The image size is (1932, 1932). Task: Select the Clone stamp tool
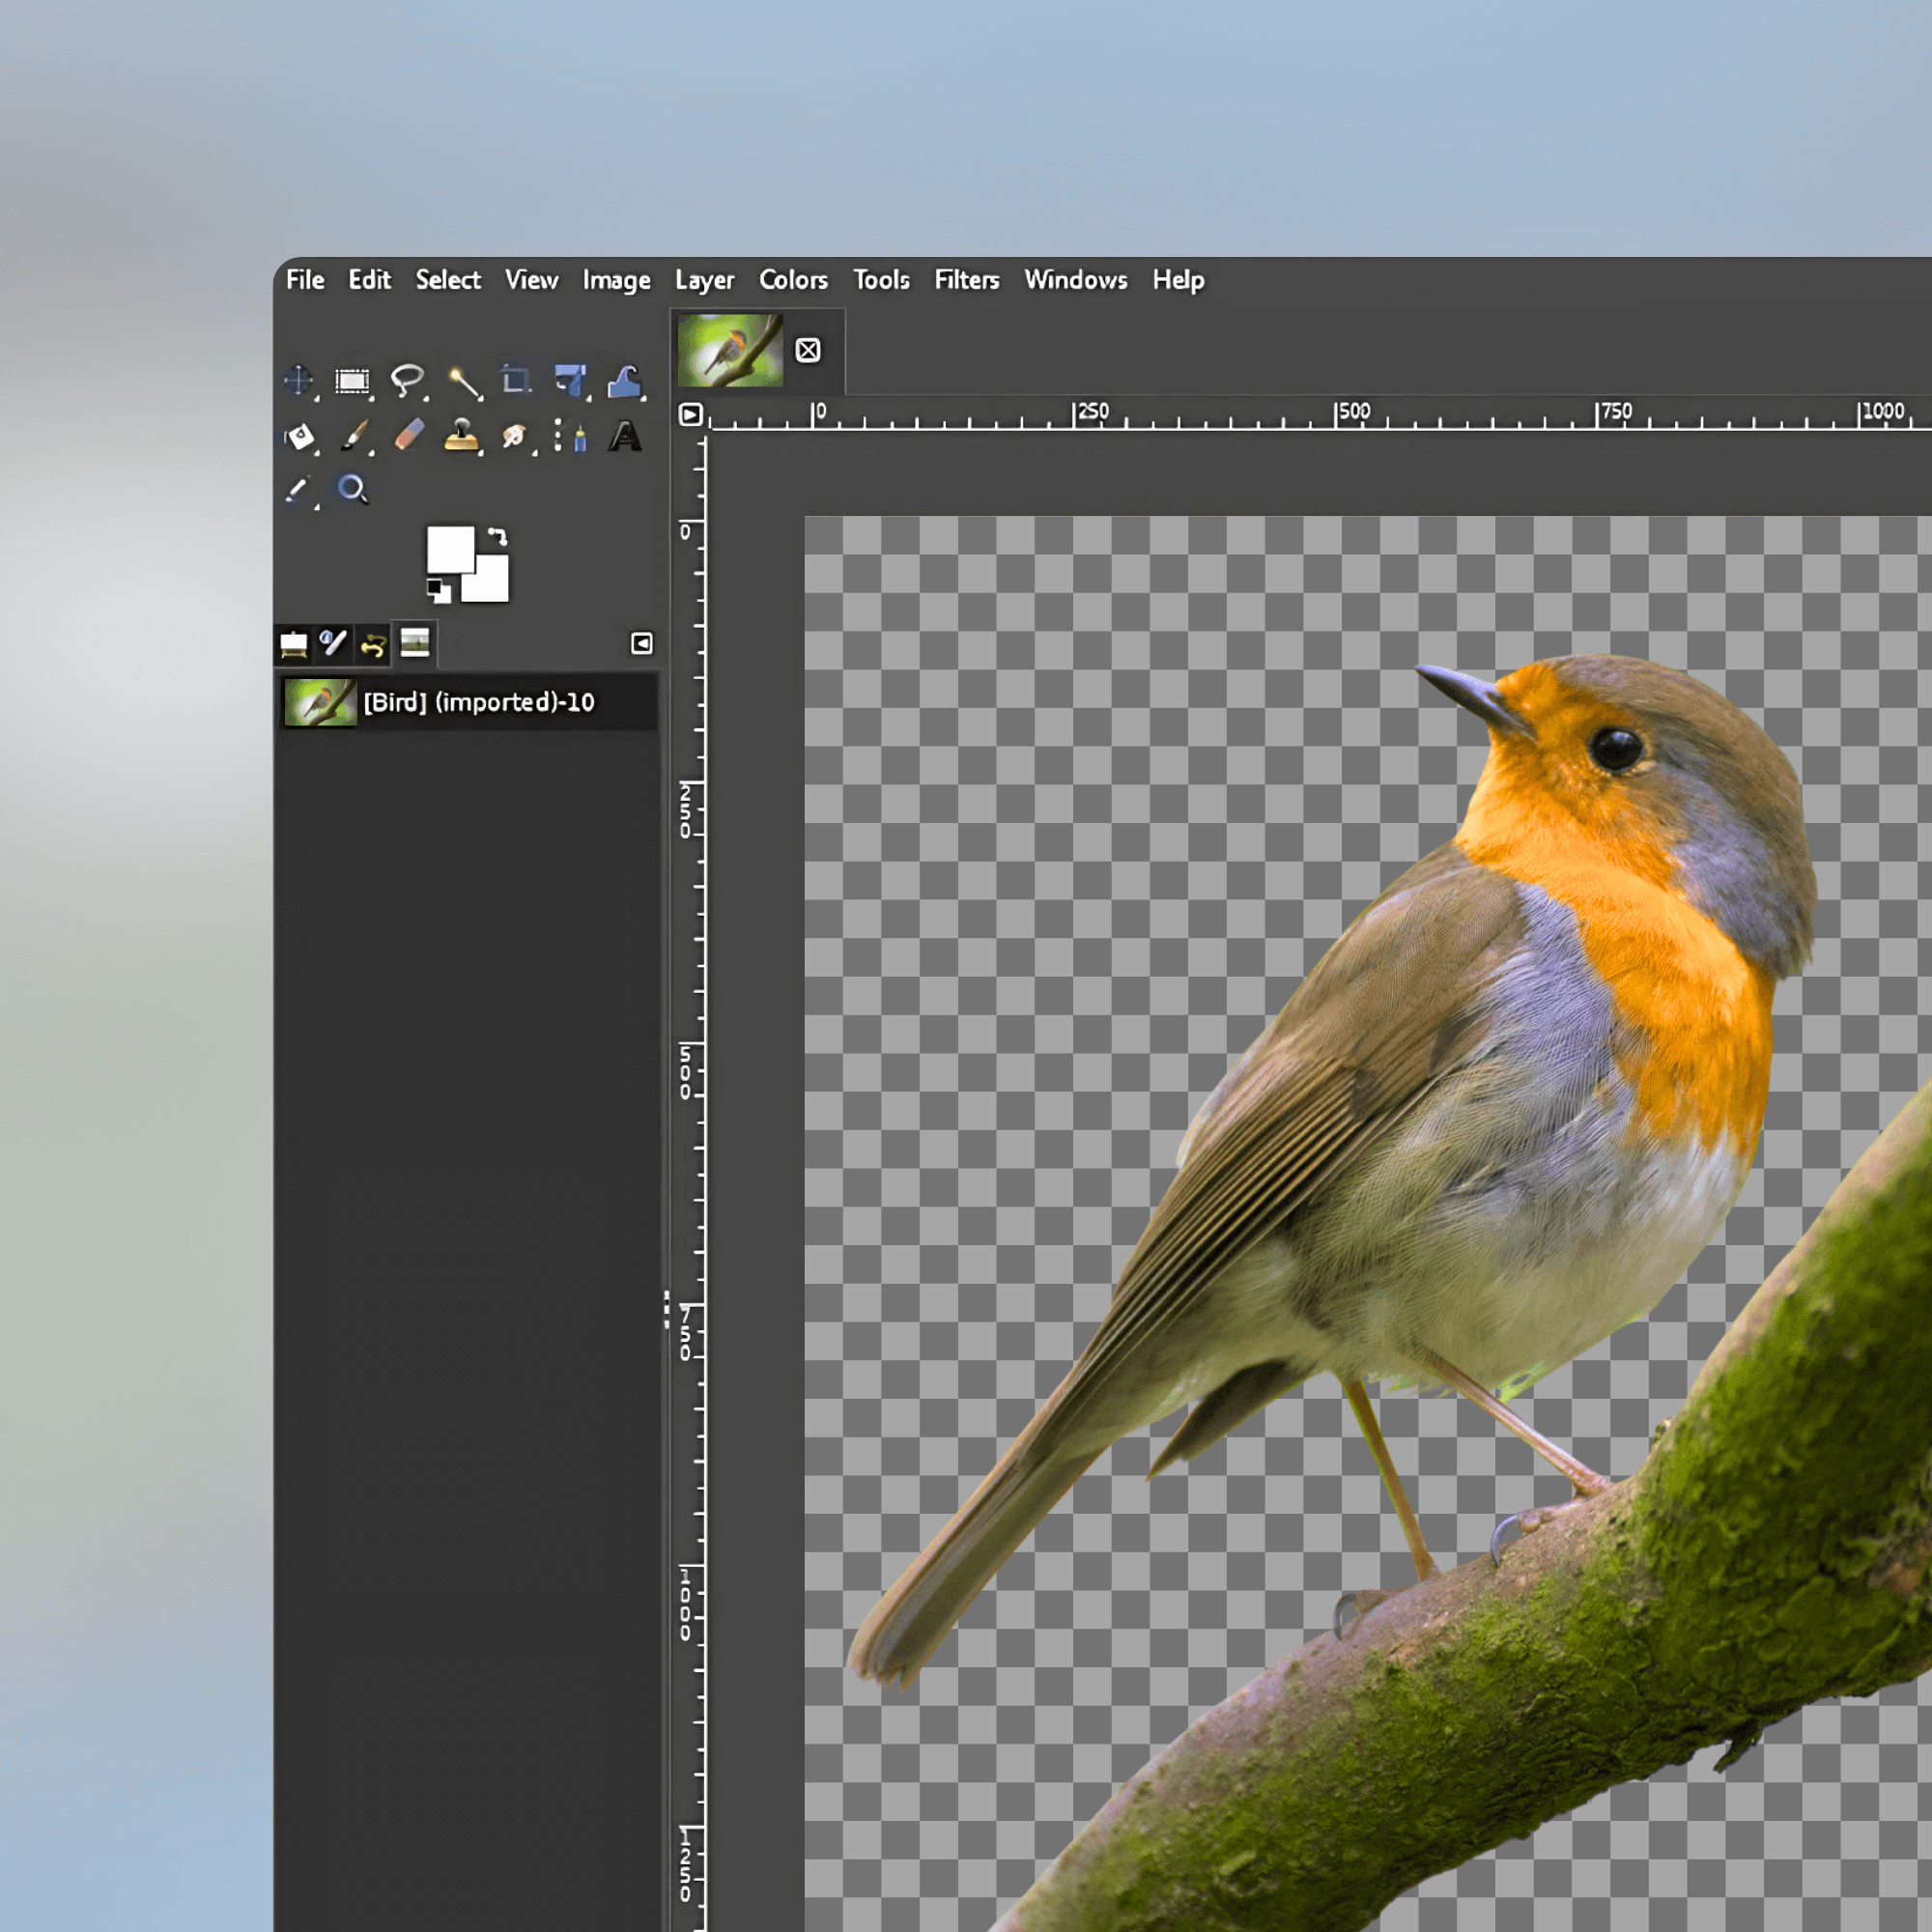tap(461, 435)
